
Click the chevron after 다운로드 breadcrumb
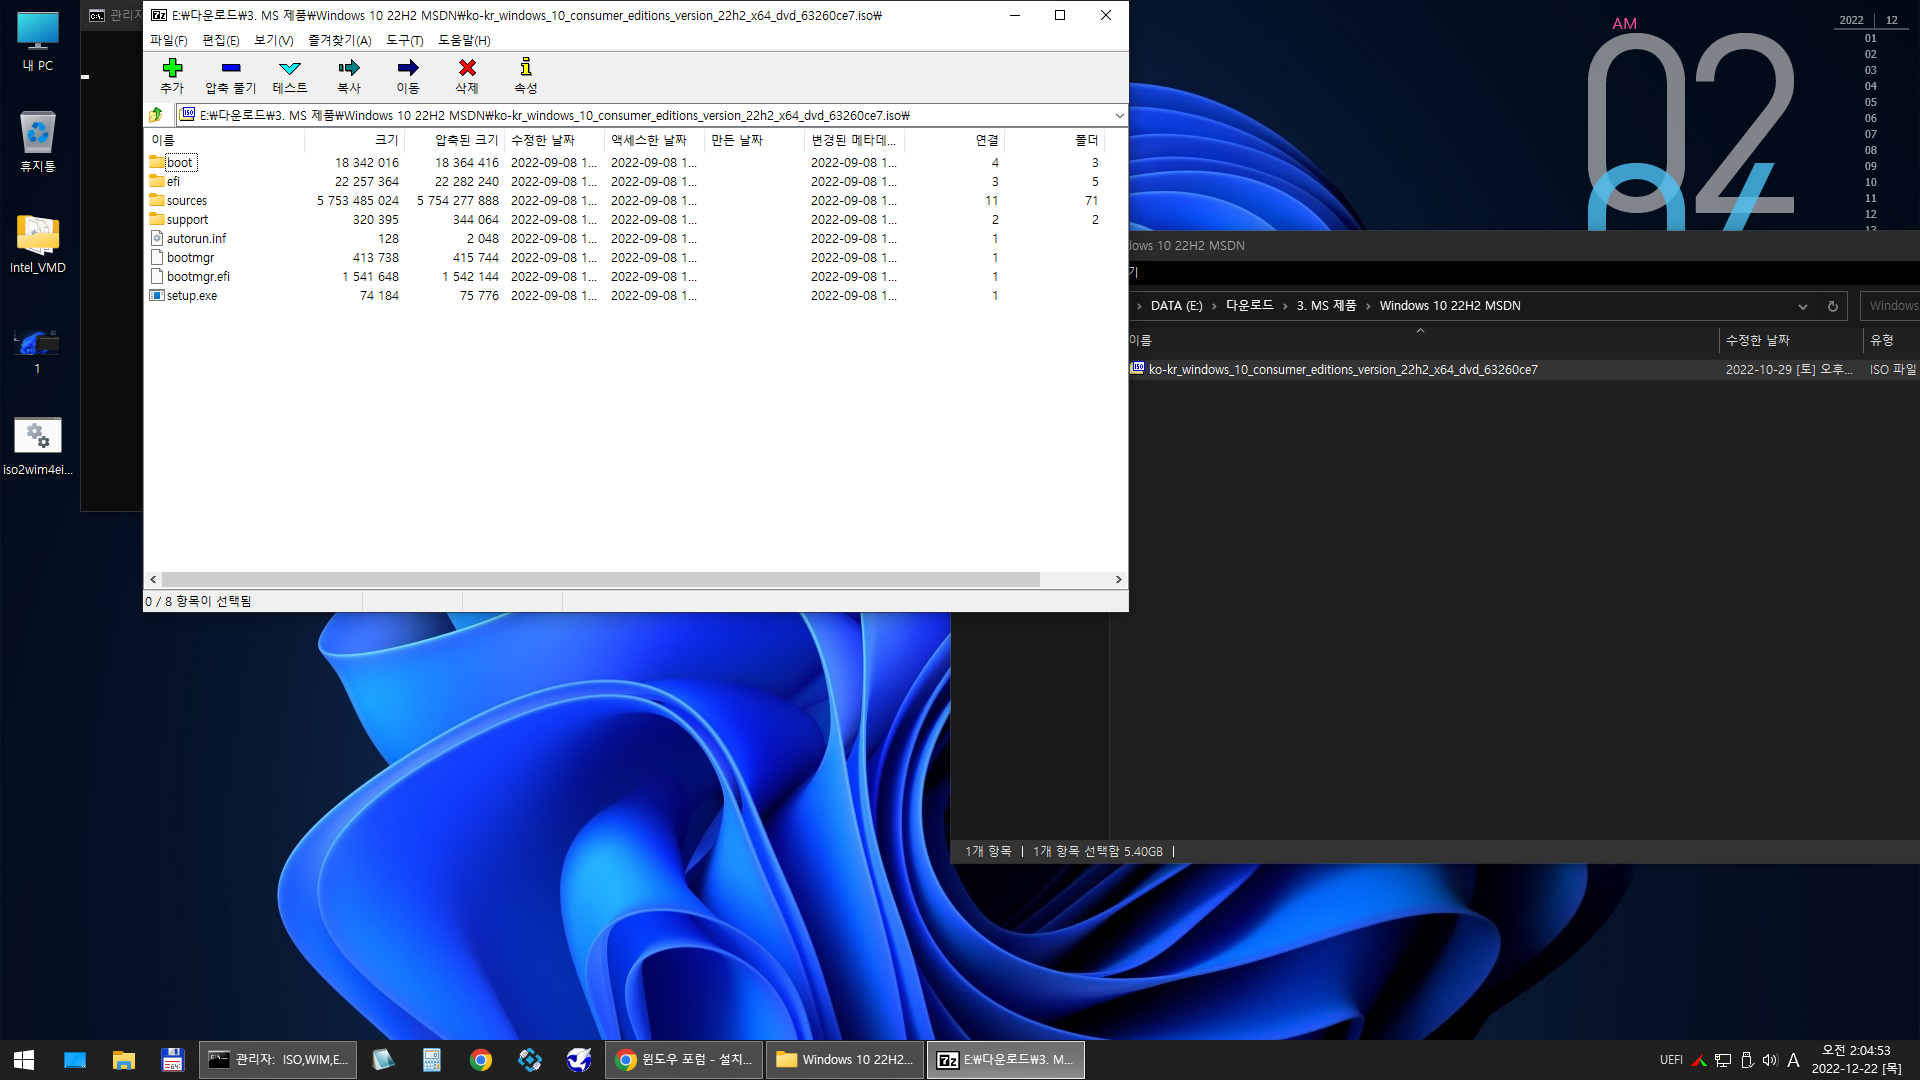1285,306
